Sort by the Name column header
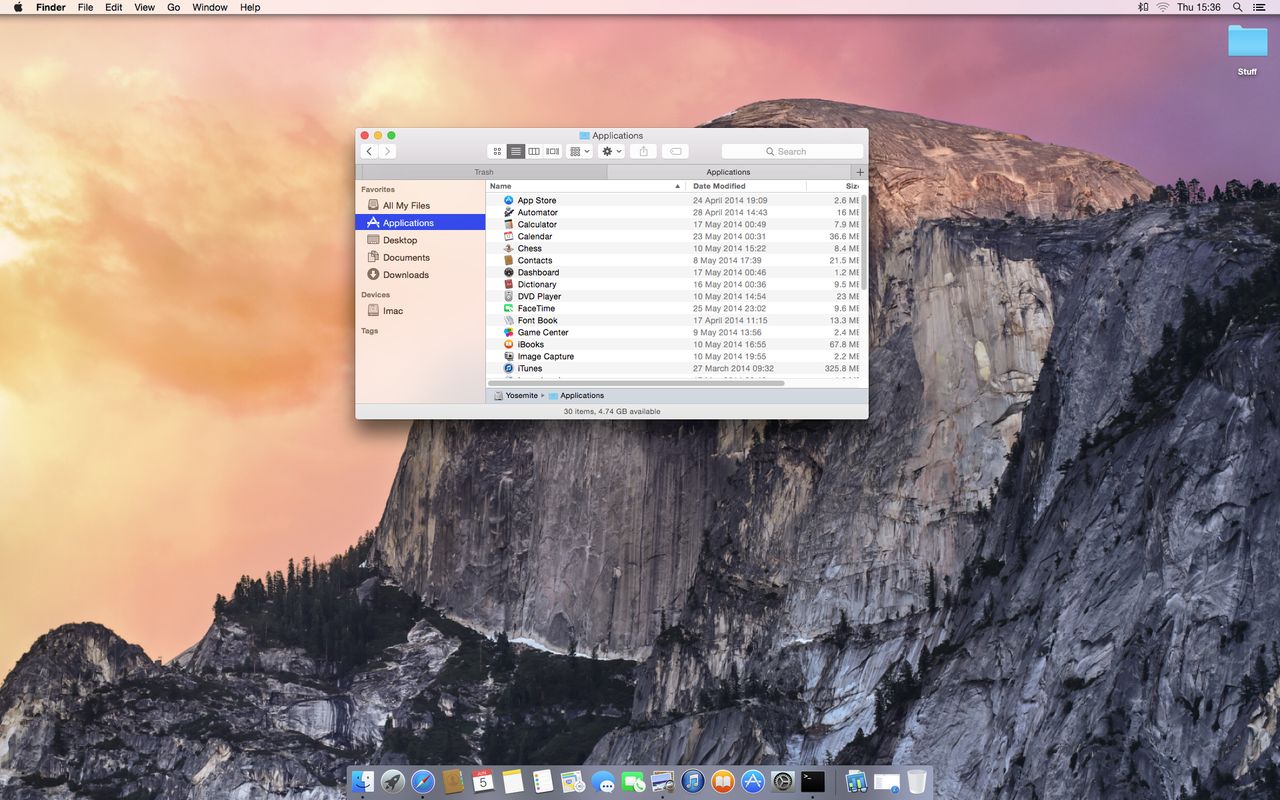 [x=586, y=186]
